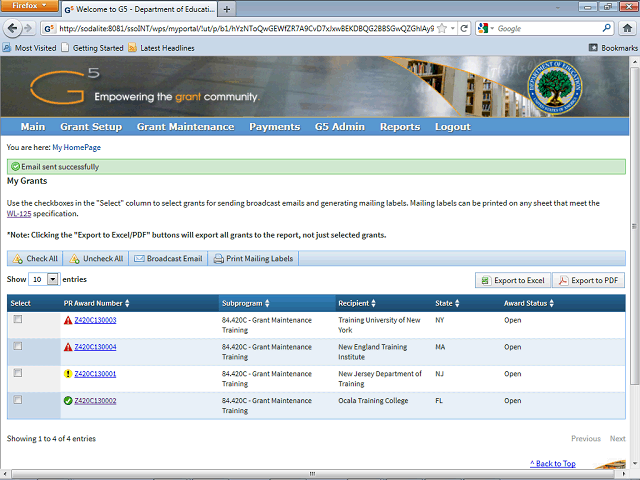
Task: Select the checkbox for grant Z420C130002
Action: [x=18, y=400]
